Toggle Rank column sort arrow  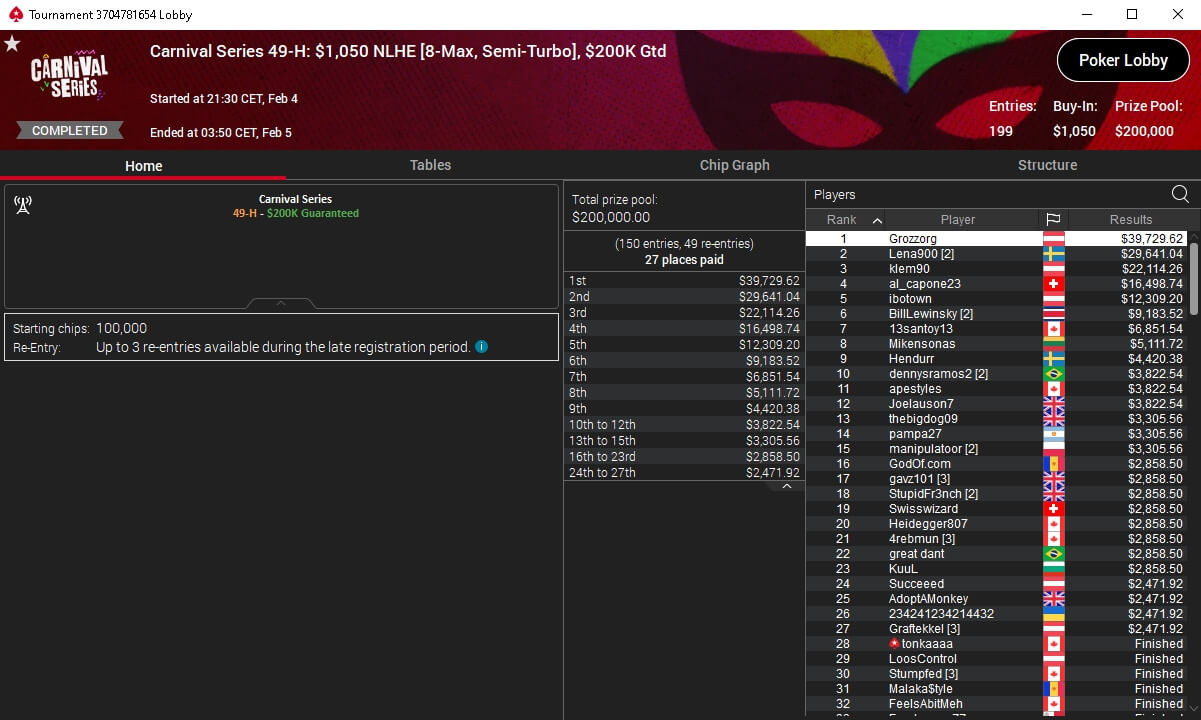coord(877,220)
